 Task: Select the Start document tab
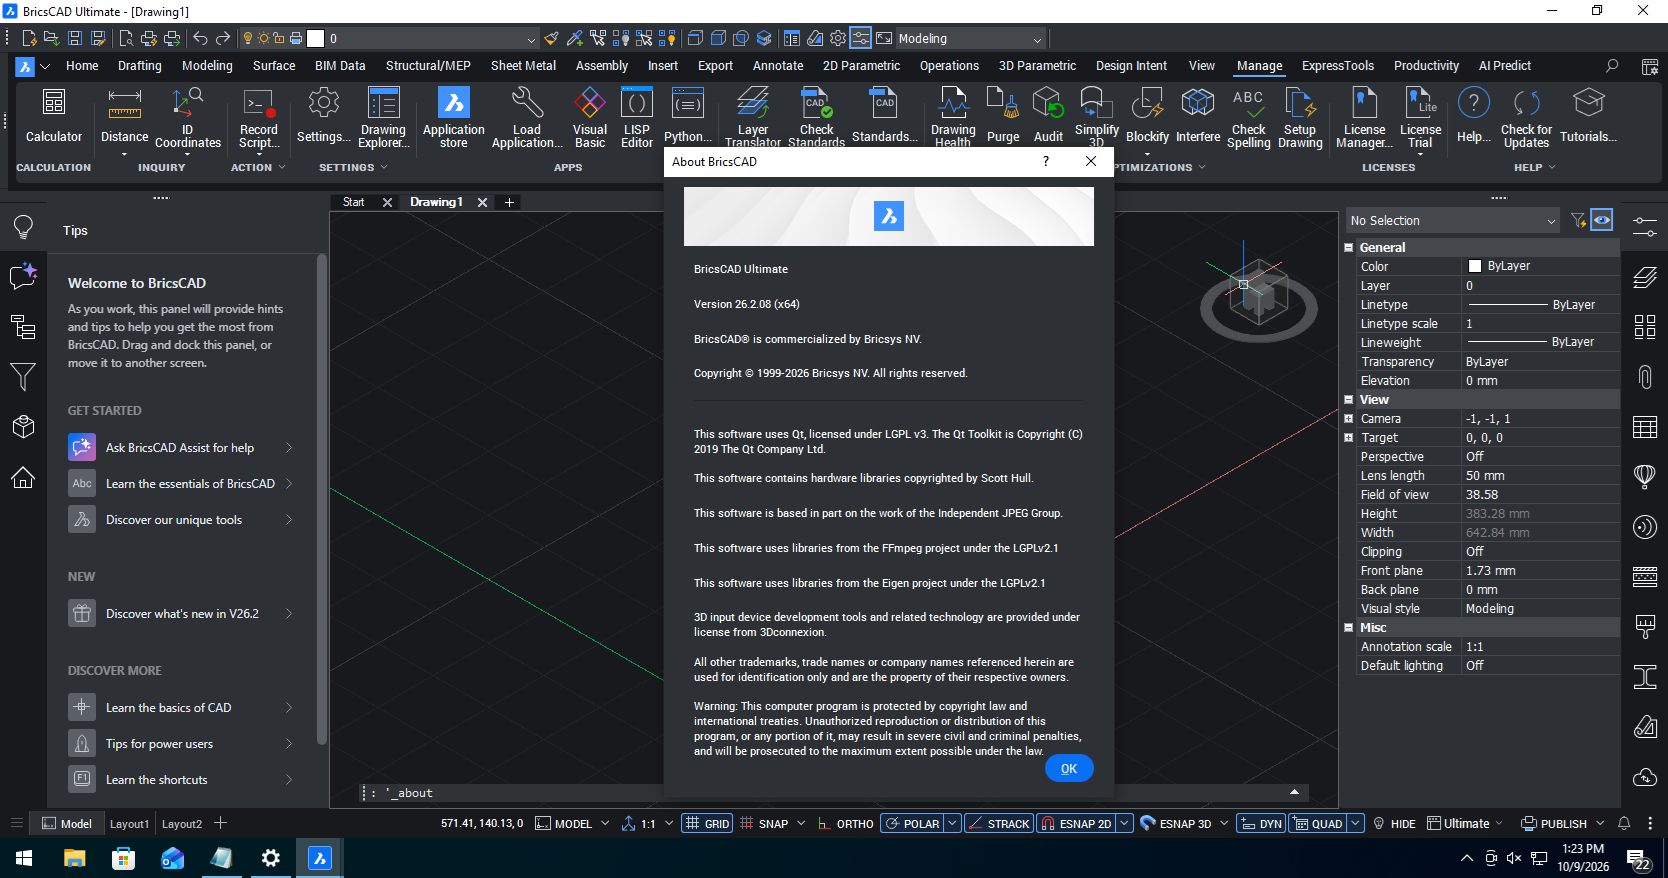[354, 202]
